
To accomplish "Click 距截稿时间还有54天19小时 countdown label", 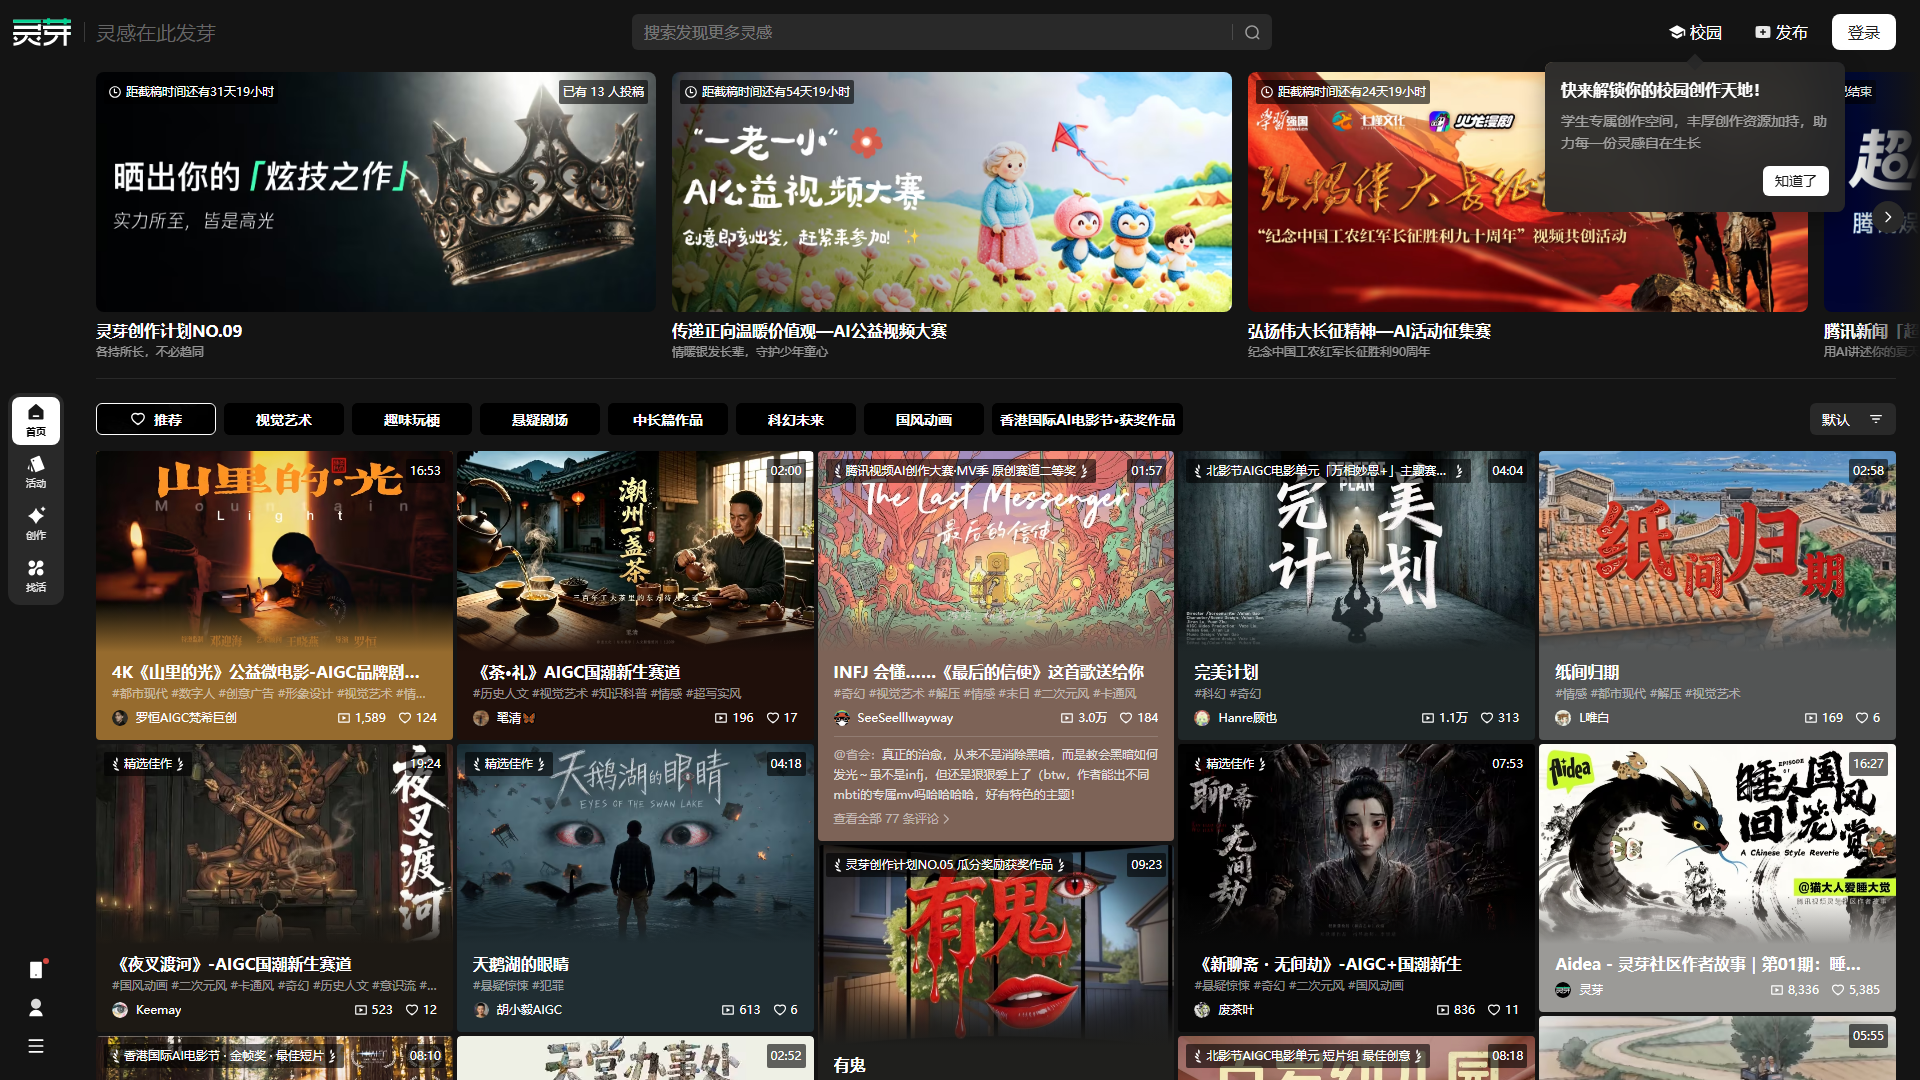I will pos(767,92).
